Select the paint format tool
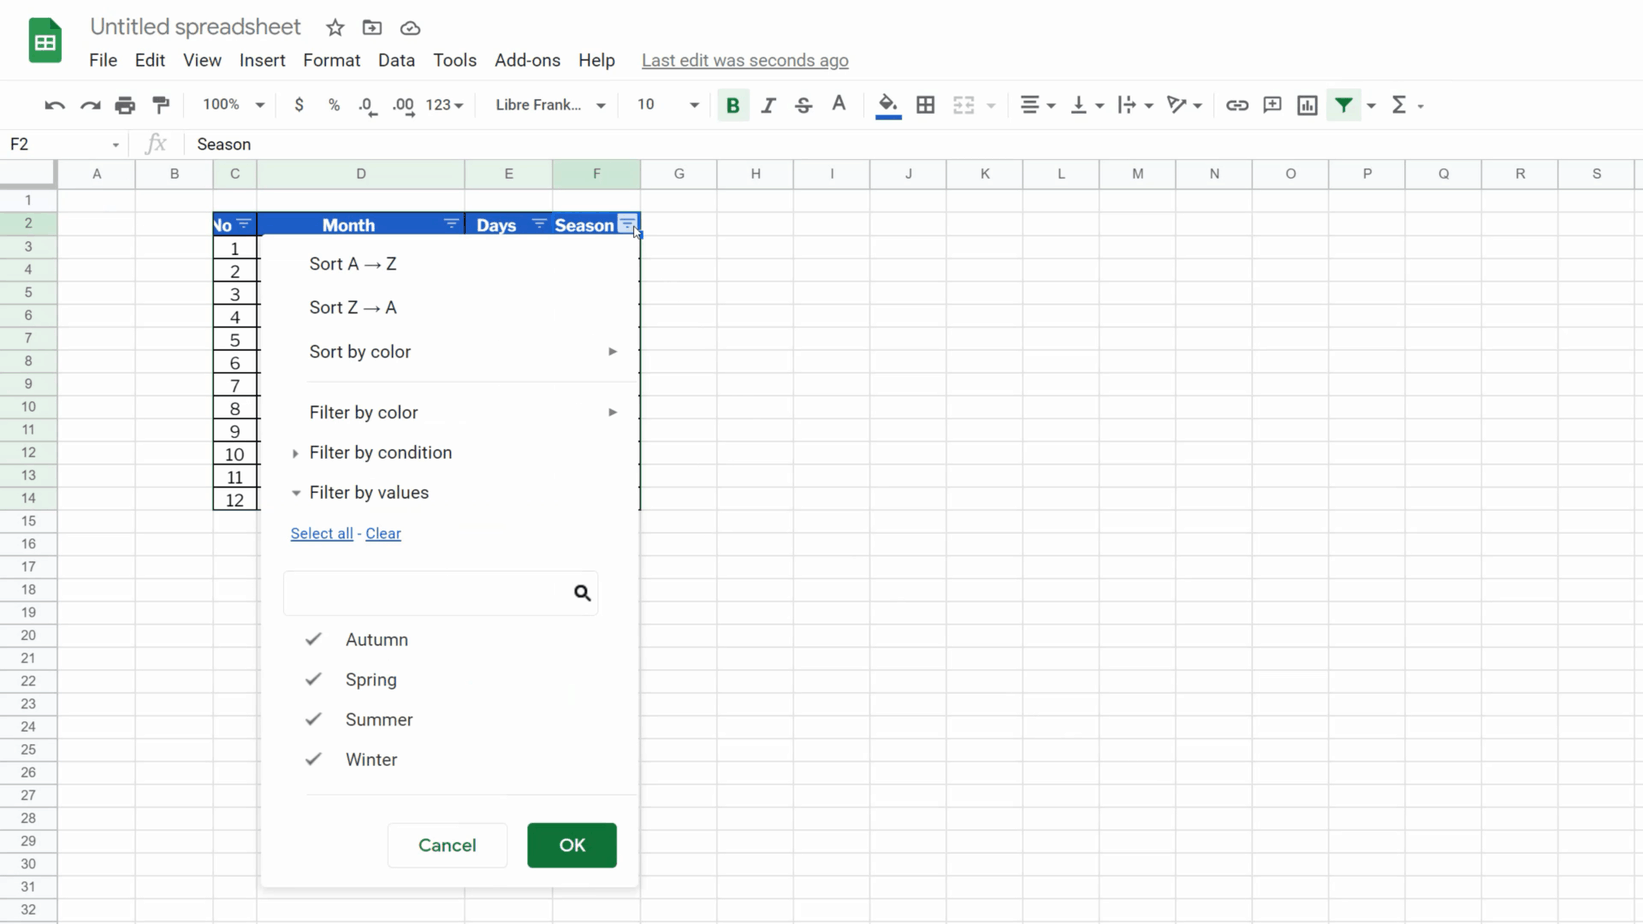Viewport: 1643px width, 924px height. 161,105
